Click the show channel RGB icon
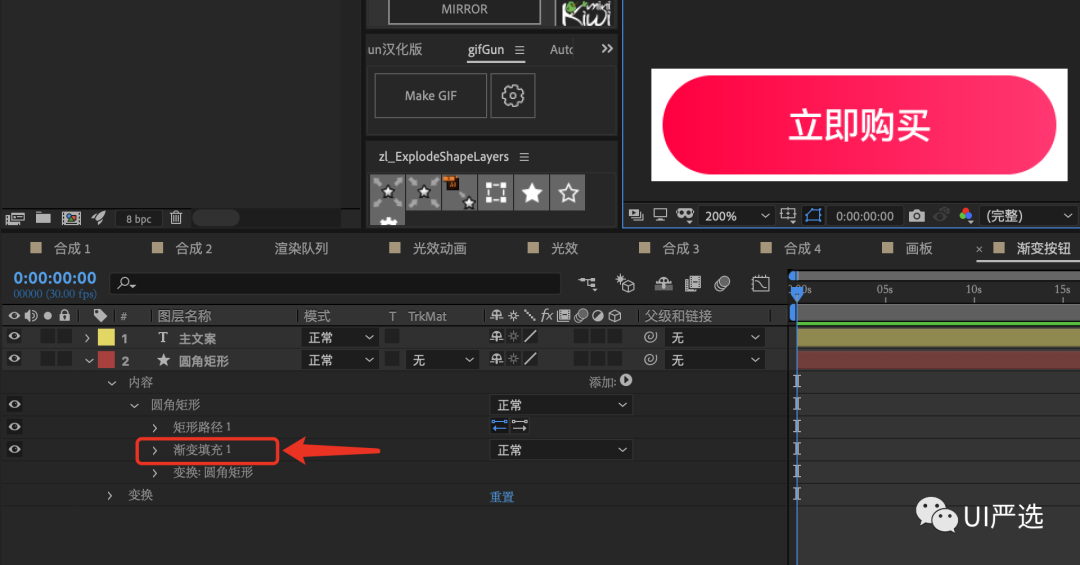 tap(966, 216)
